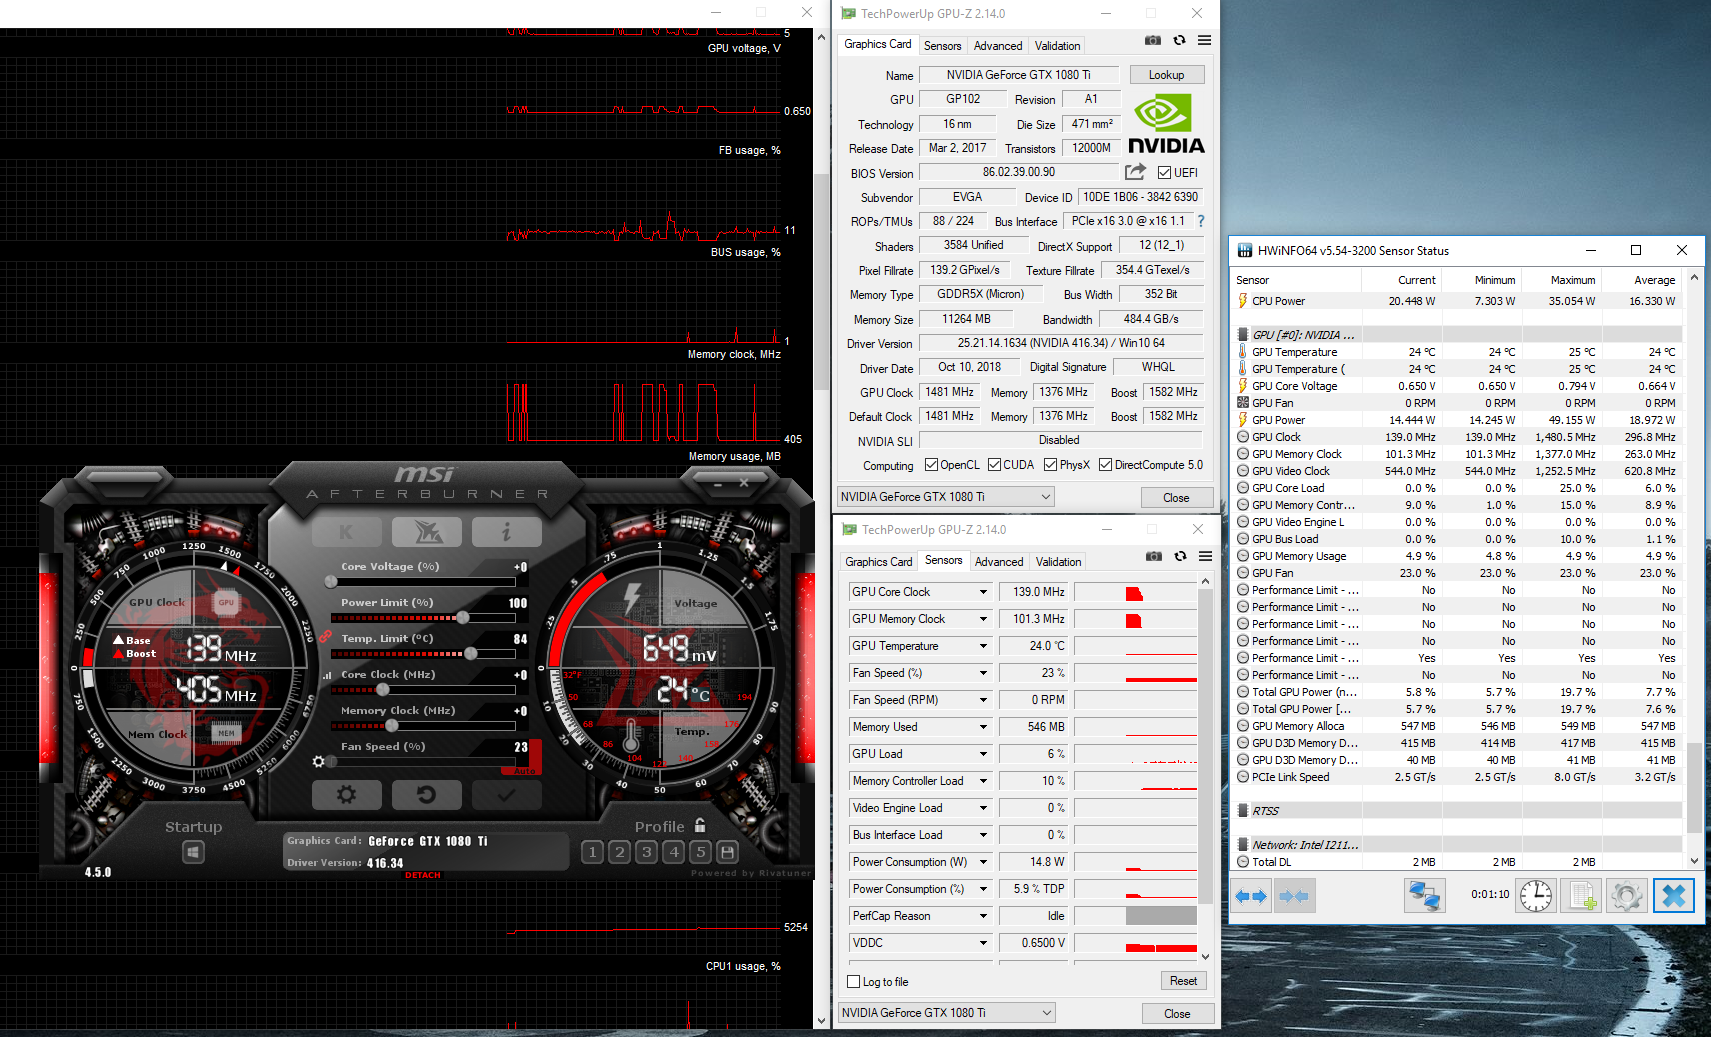1711x1037 pixels.
Task: Click Memory Clock slider handle
Action: coord(391,725)
